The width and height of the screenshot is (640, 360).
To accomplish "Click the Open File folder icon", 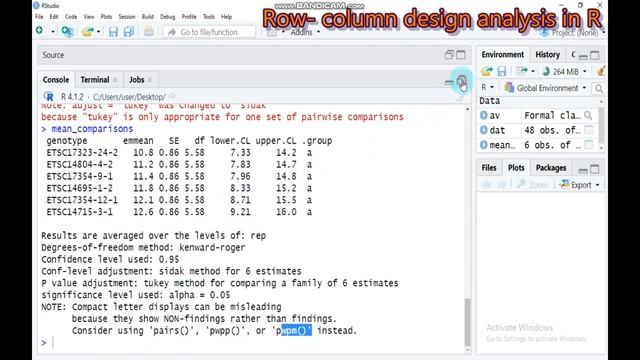I will (x=87, y=31).
